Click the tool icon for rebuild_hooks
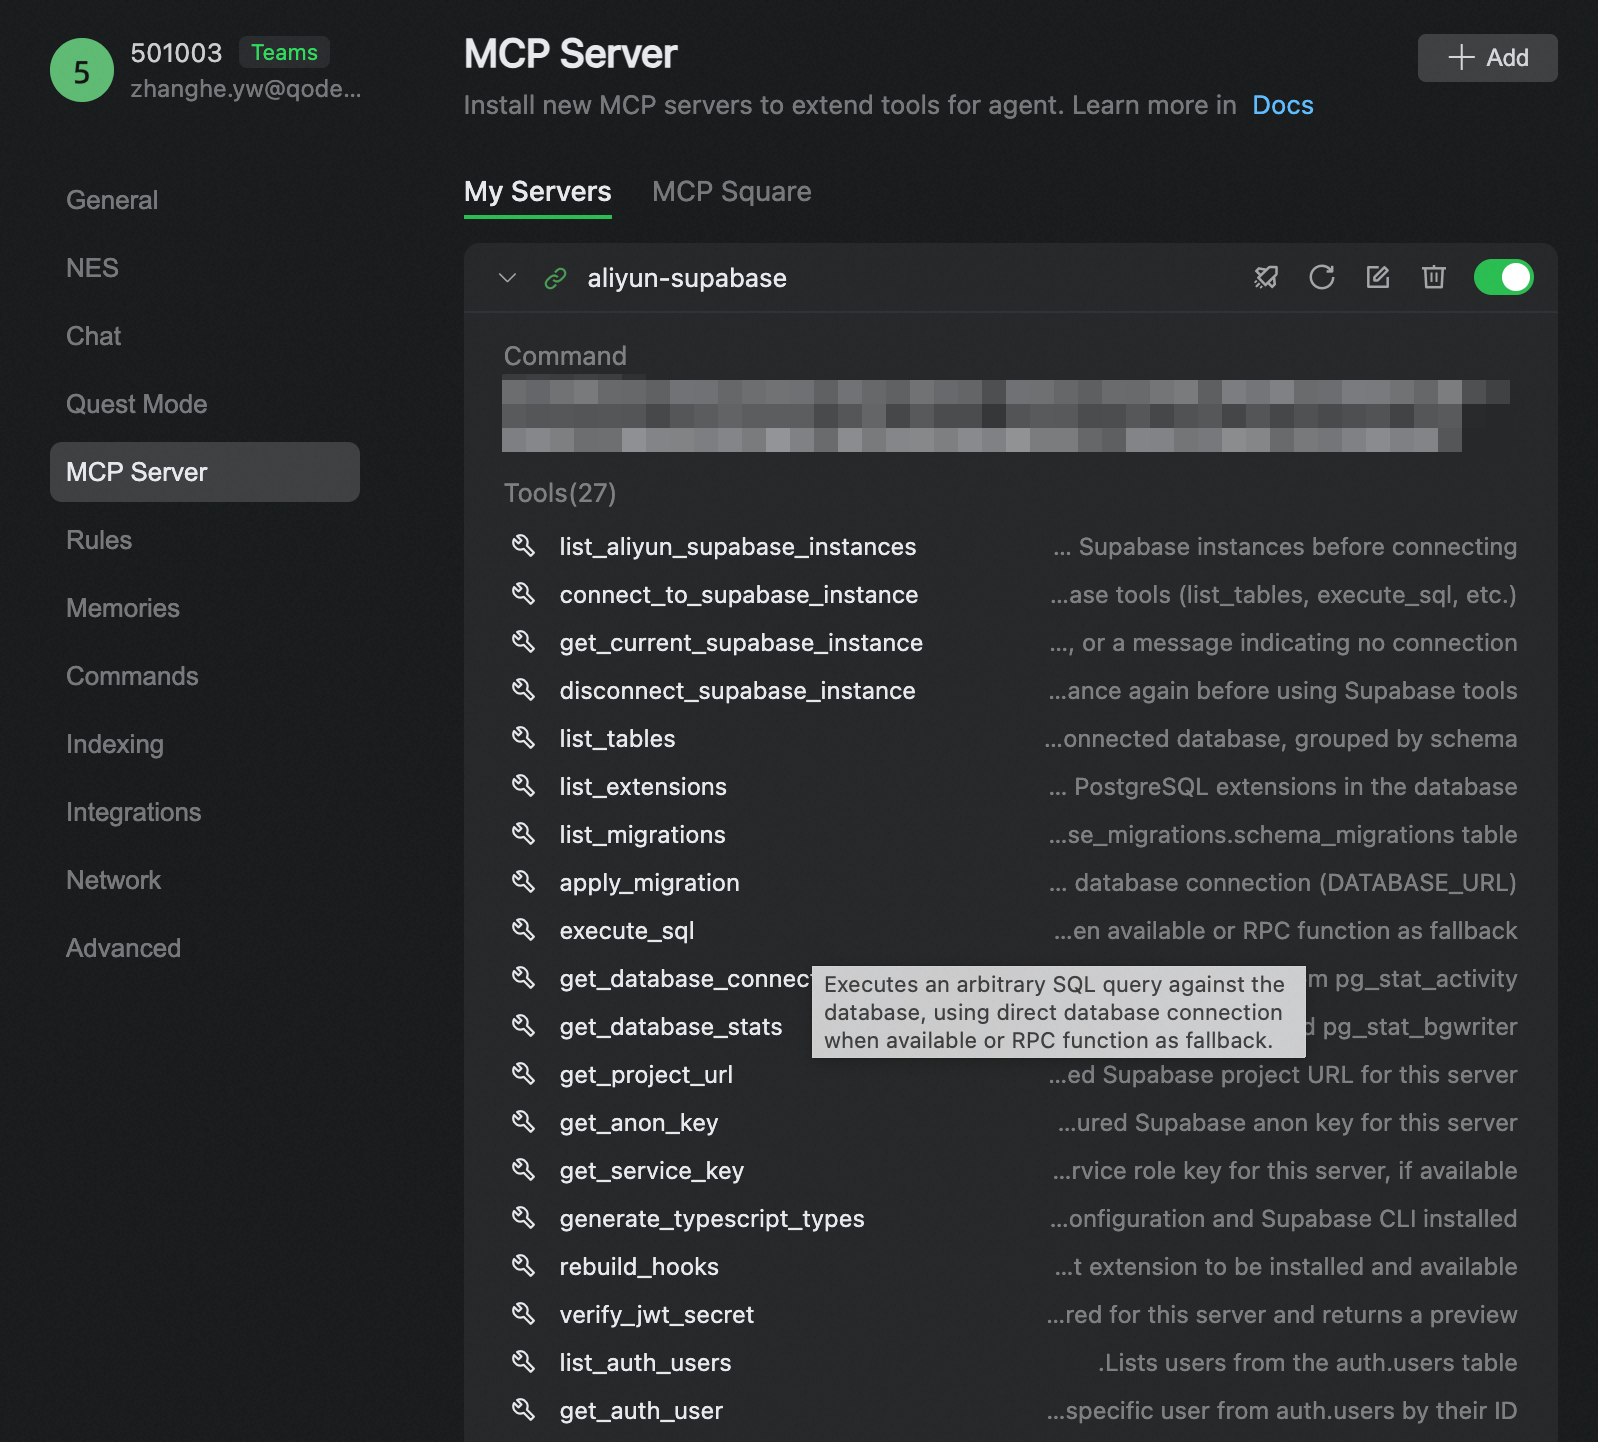This screenshot has height=1442, width=1598. tap(523, 1265)
